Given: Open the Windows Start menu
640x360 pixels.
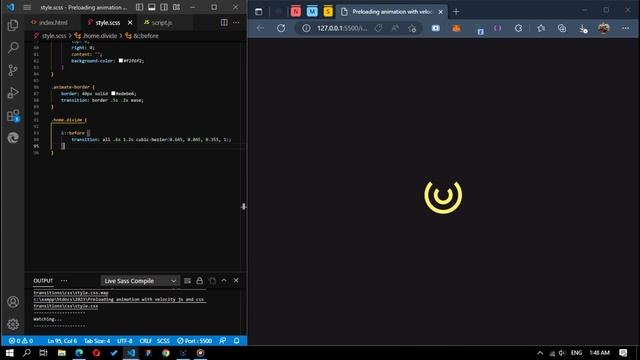Looking at the screenshot, I should coord(10,353).
